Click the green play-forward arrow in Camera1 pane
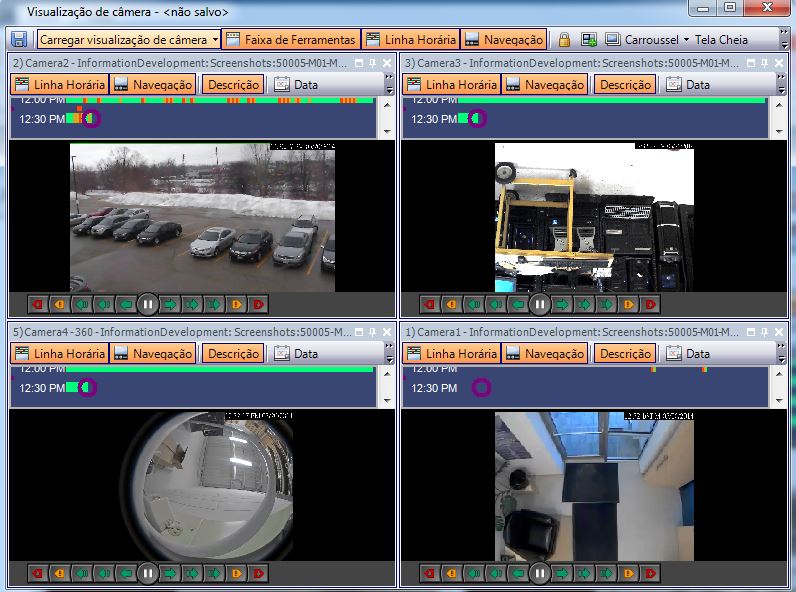 [x=562, y=573]
